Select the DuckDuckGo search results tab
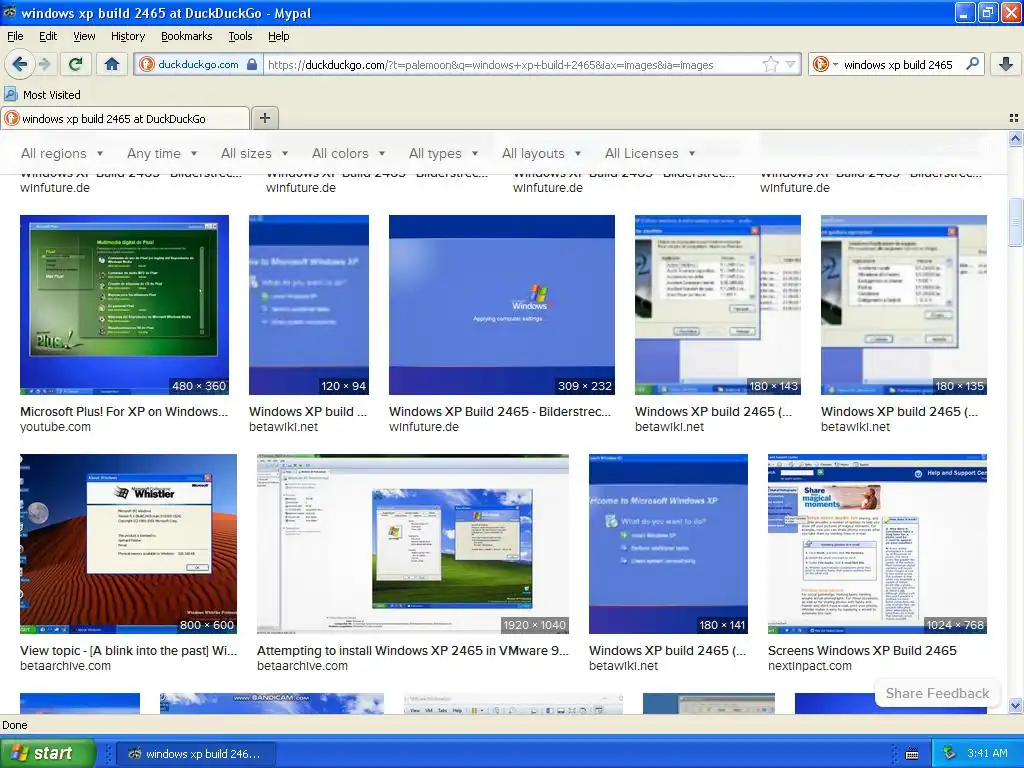 (125, 118)
